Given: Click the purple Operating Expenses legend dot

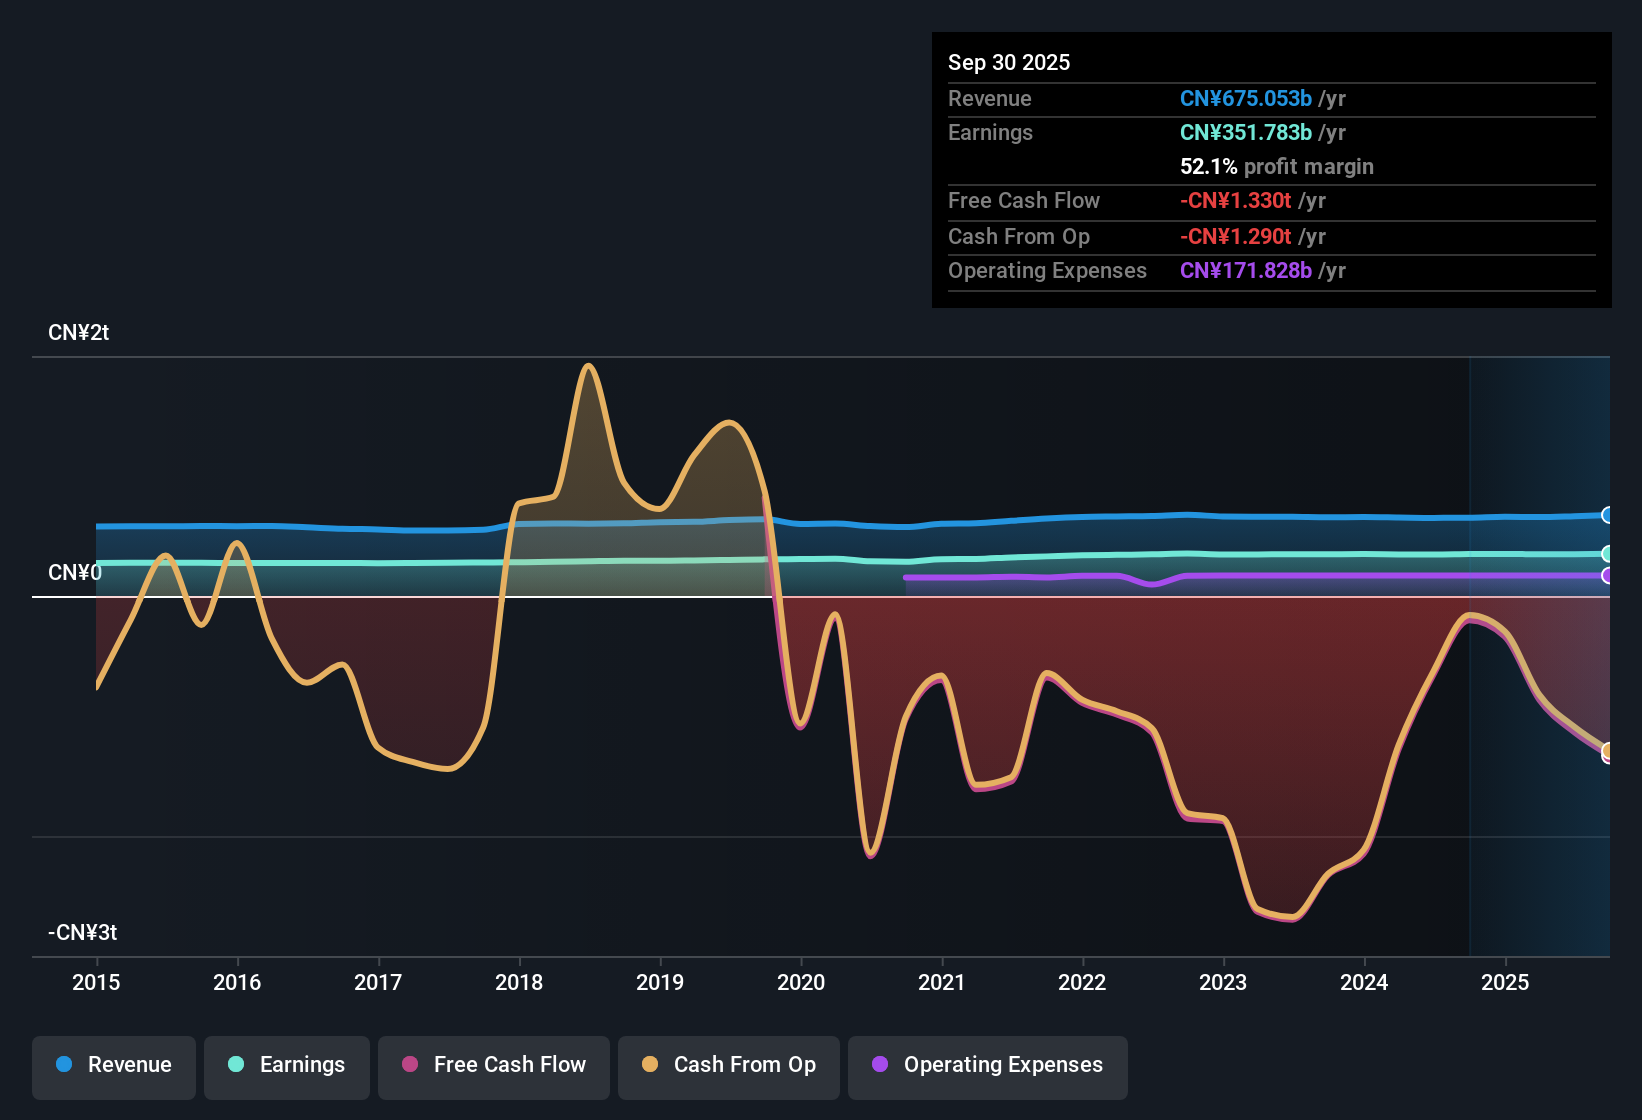Looking at the screenshot, I should (879, 1065).
